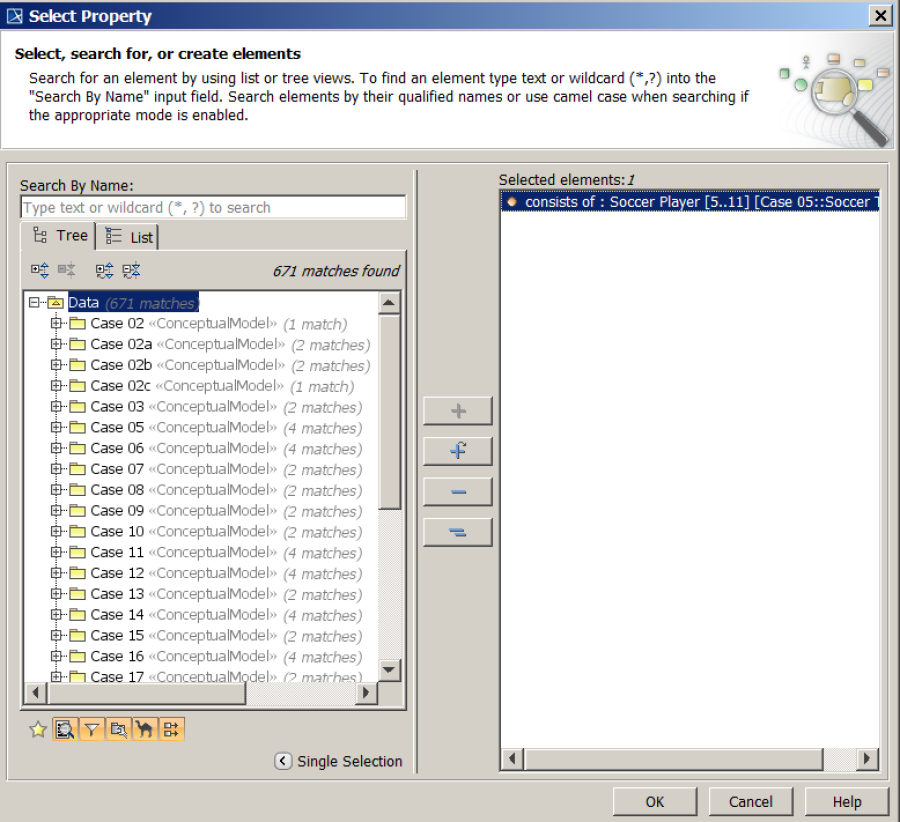The height and width of the screenshot is (822, 900).
Task: Expand the Case 05 ConceptualModel node
Action: pyautogui.click(x=57, y=427)
